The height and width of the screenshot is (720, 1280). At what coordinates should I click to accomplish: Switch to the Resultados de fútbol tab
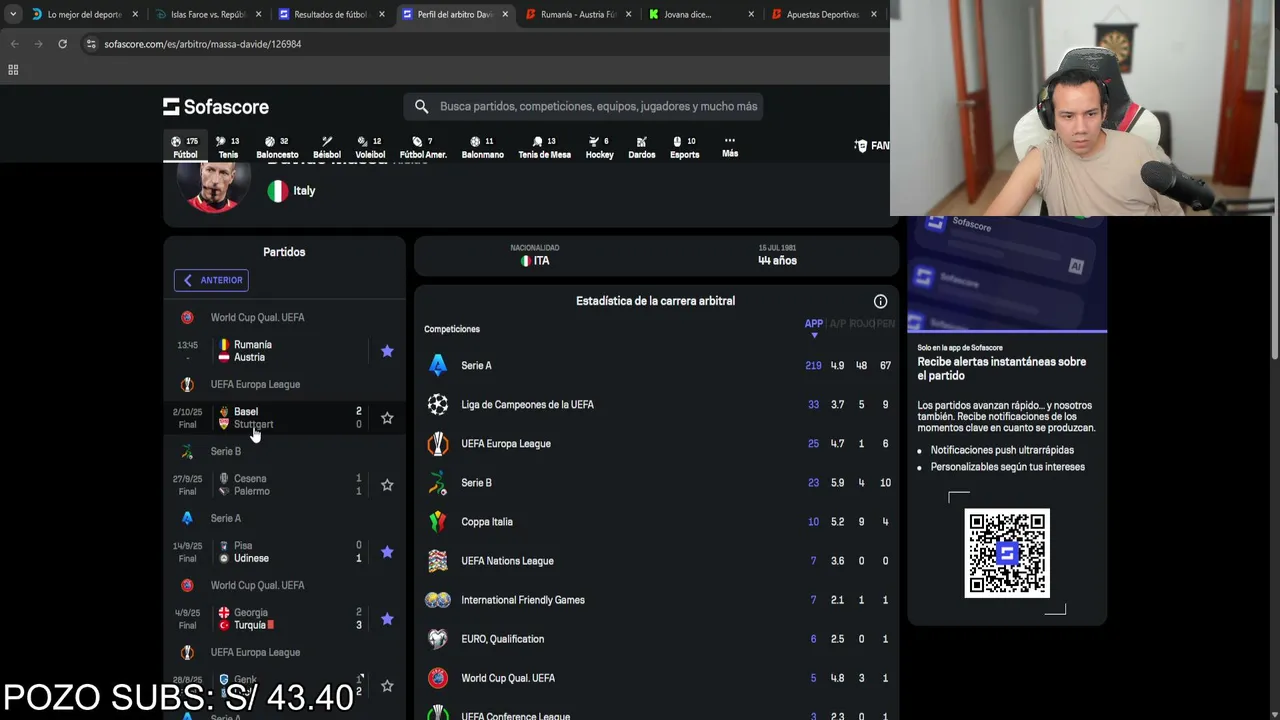[x=330, y=14]
